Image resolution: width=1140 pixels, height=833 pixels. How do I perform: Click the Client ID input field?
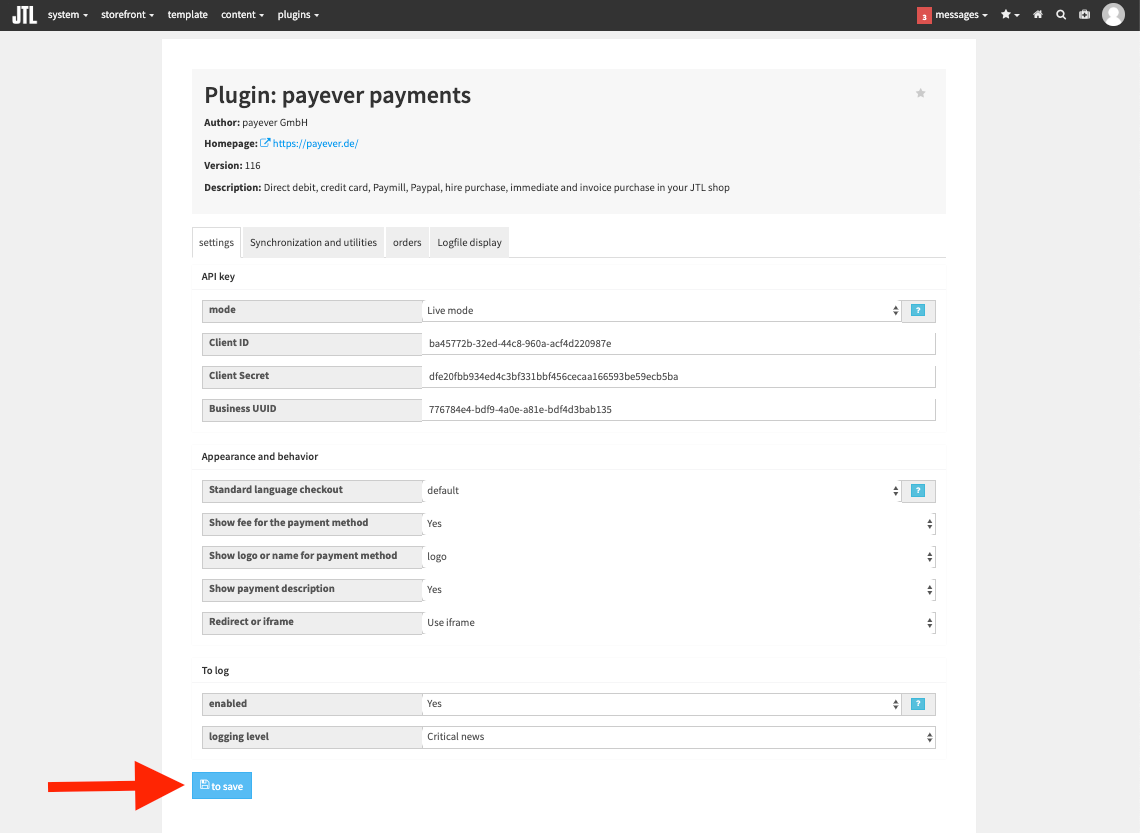pyautogui.click(x=679, y=344)
